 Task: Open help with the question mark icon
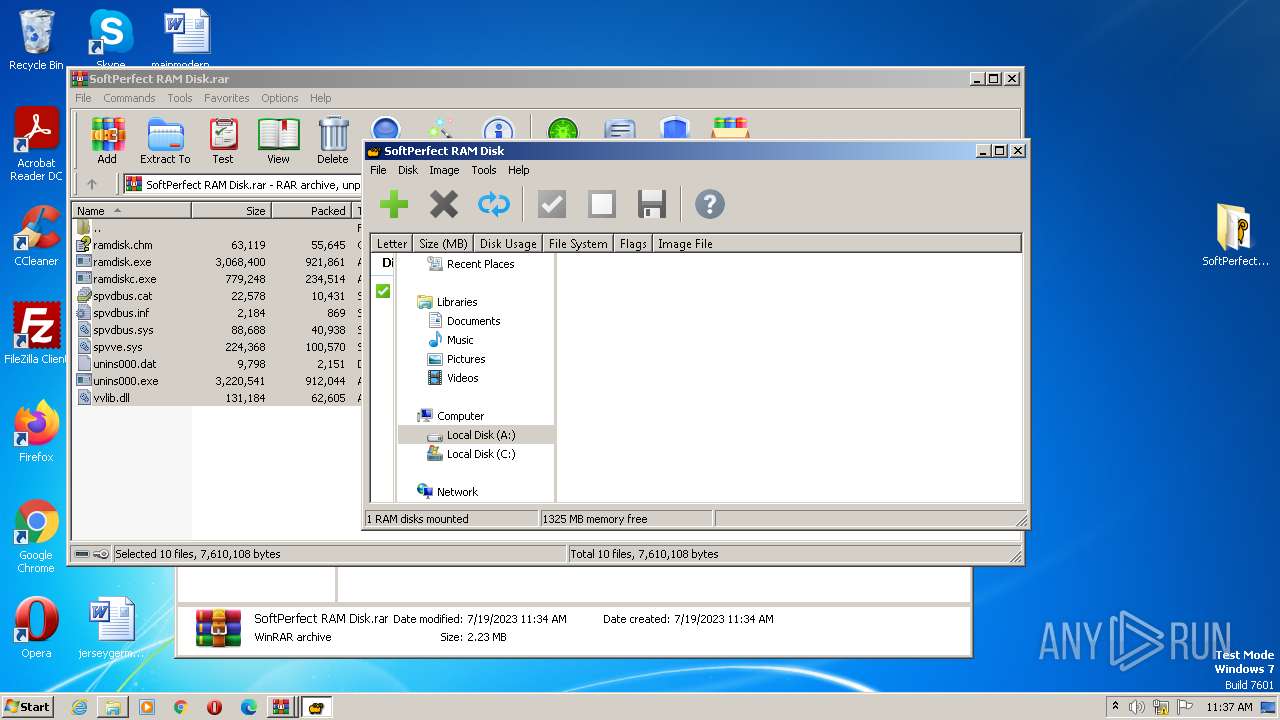coord(710,204)
